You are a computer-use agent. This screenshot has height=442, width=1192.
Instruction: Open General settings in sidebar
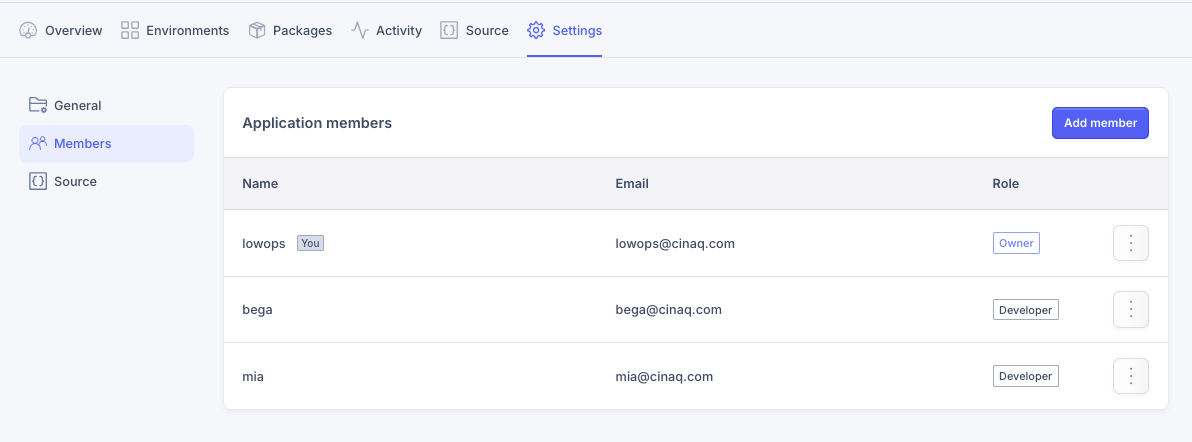pyautogui.click(x=106, y=105)
